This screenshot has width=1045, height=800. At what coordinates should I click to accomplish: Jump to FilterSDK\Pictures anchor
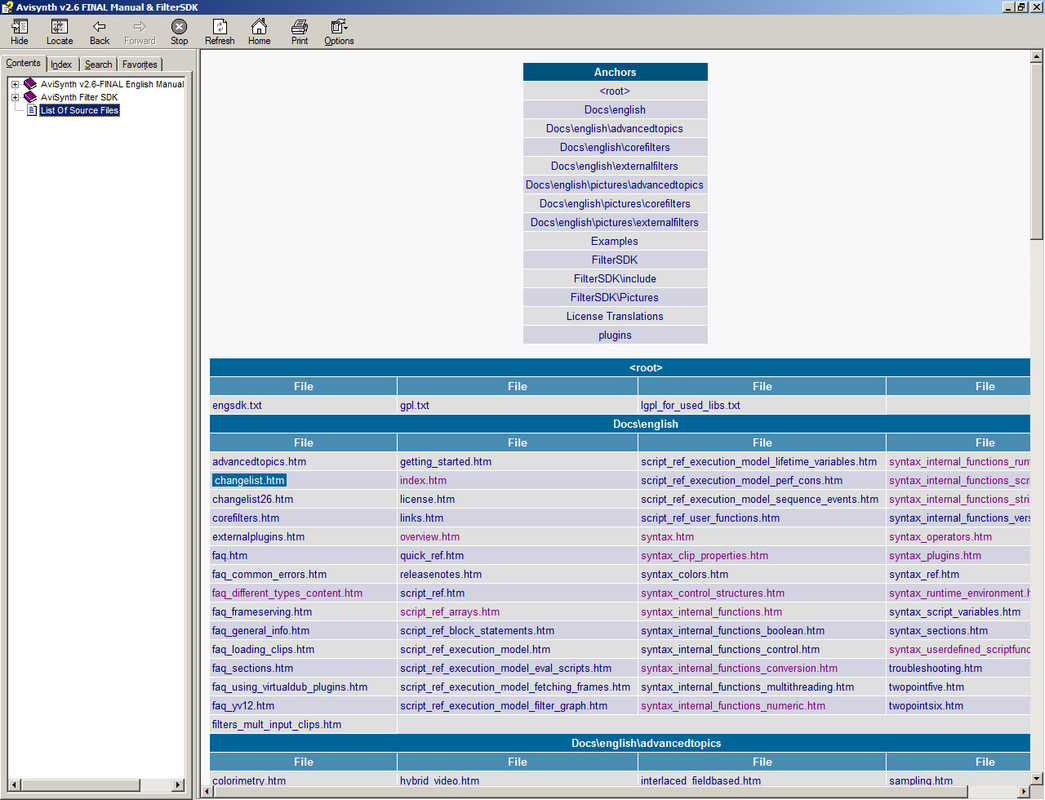[x=614, y=297]
